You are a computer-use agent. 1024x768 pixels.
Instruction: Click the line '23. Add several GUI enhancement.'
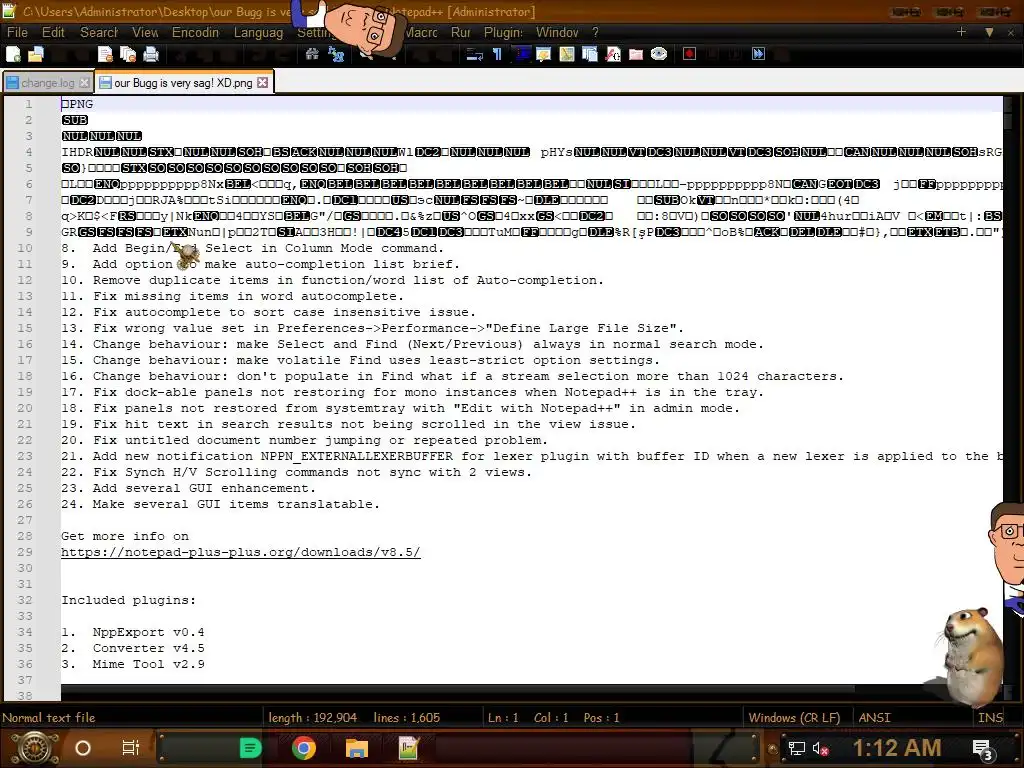[188, 488]
